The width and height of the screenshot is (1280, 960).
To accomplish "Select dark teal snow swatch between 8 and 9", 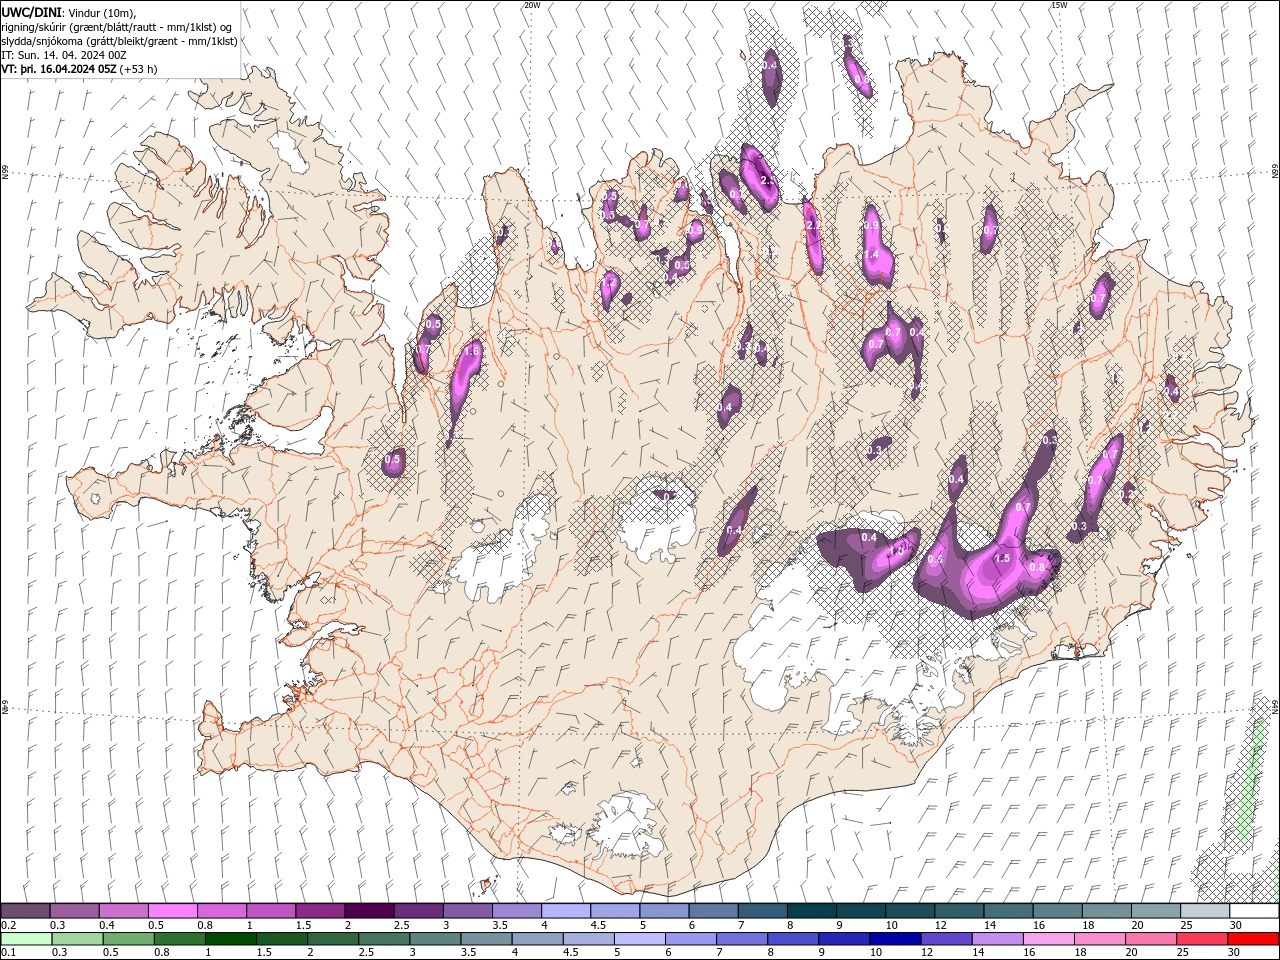I will click(x=811, y=911).
